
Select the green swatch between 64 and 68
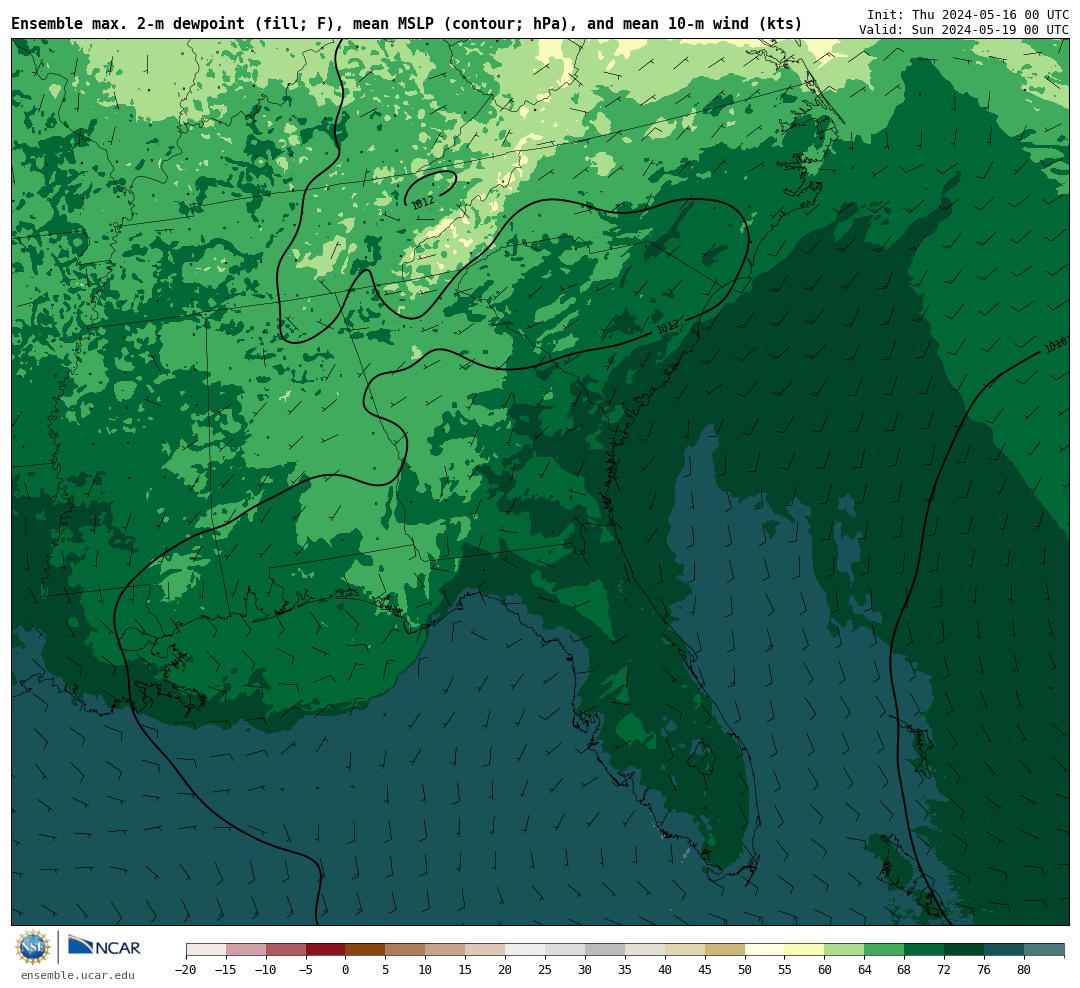tap(884, 949)
